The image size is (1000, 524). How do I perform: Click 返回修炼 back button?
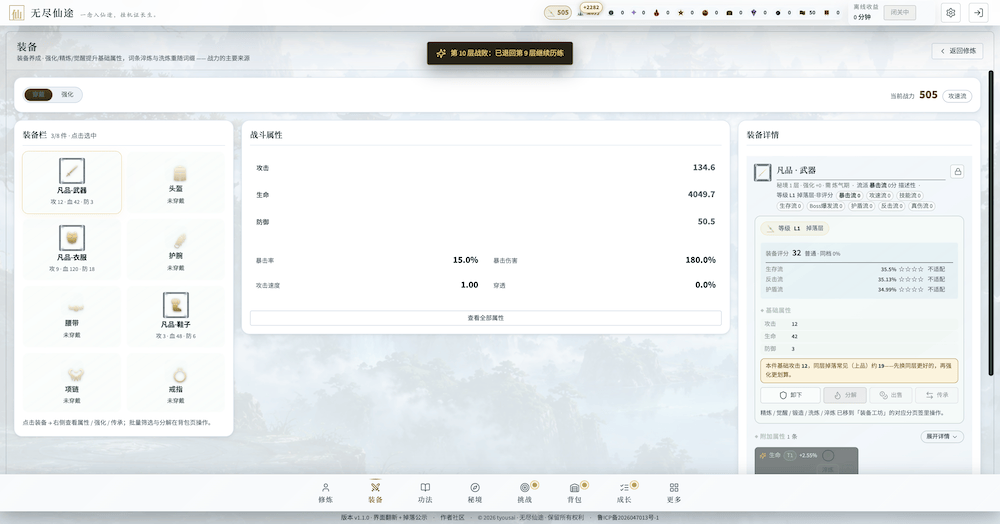[957, 50]
